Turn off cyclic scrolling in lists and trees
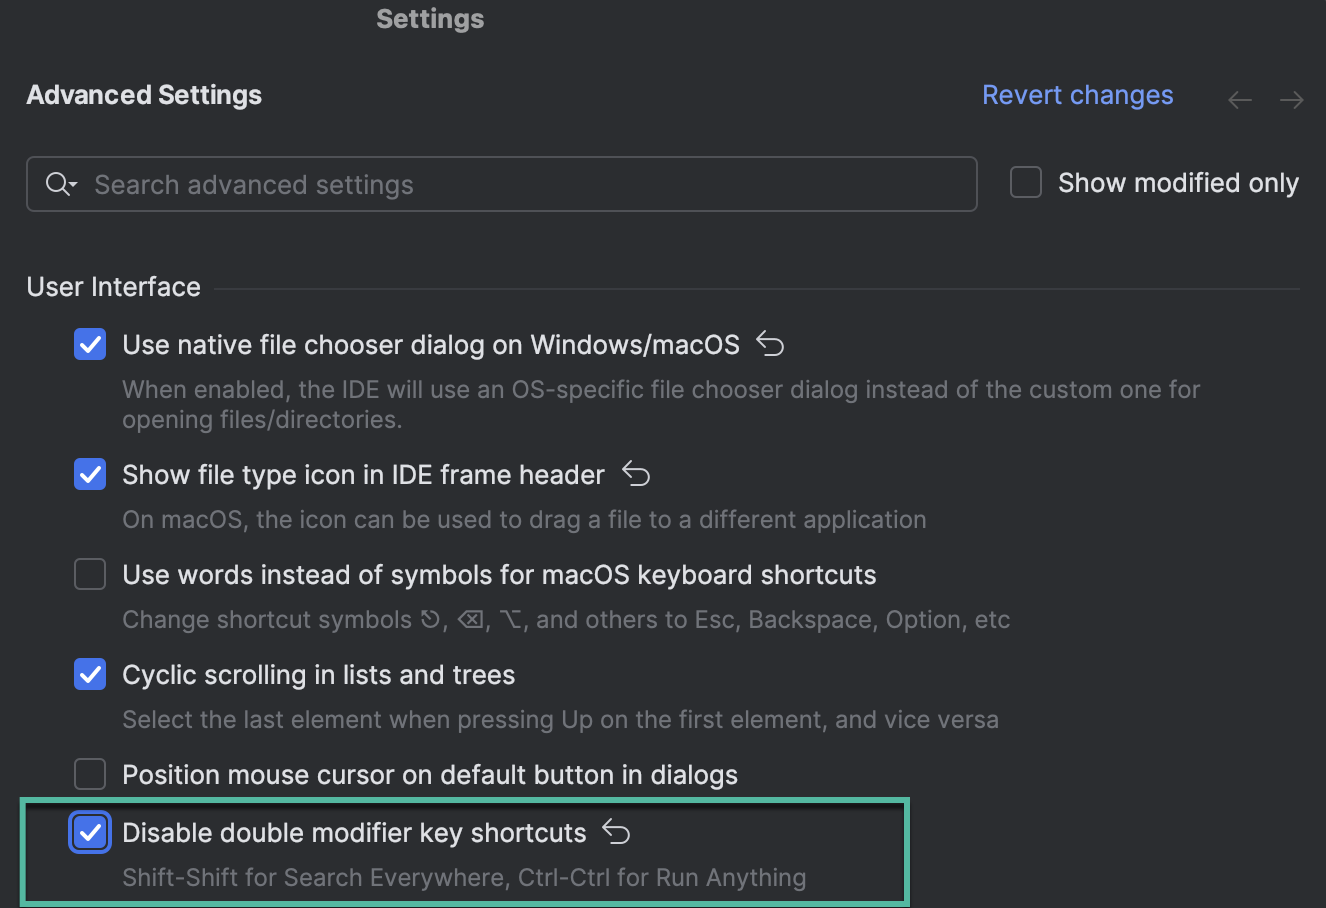Image resolution: width=1326 pixels, height=908 pixels. 89,674
